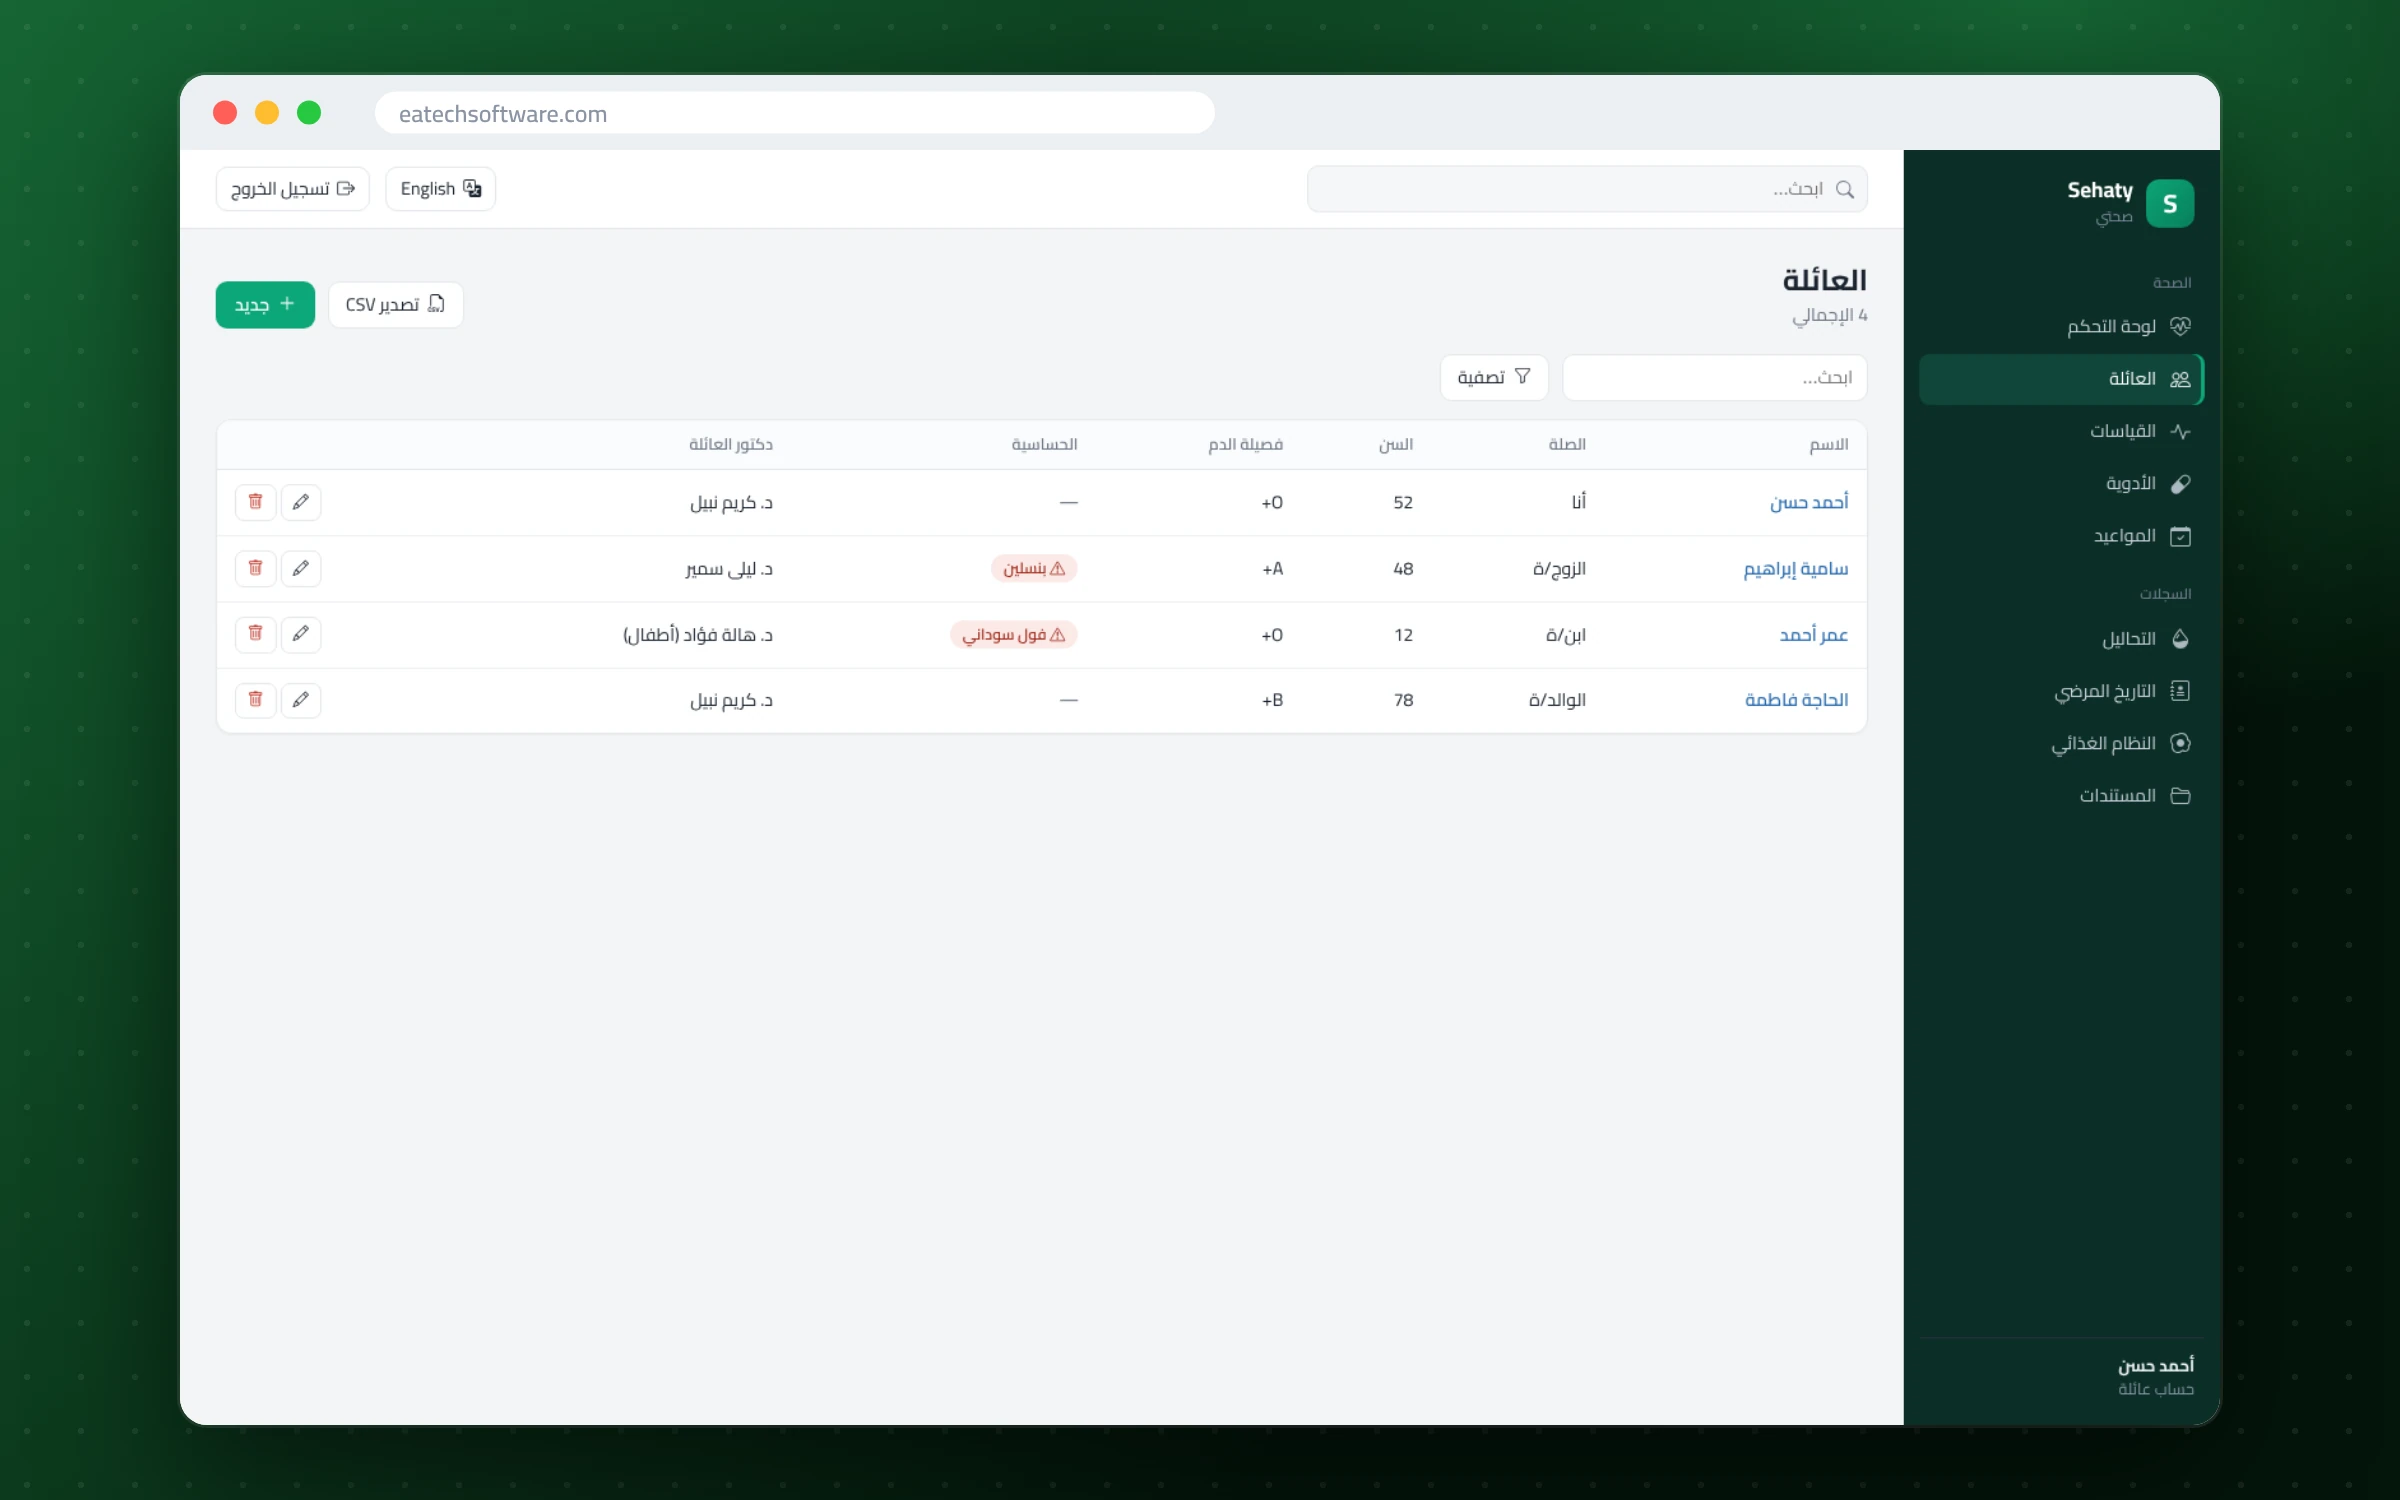The width and height of the screenshot is (2400, 1500).
Task: Click the د. ليلى سمير doctor cell
Action: pyautogui.click(x=729, y=568)
